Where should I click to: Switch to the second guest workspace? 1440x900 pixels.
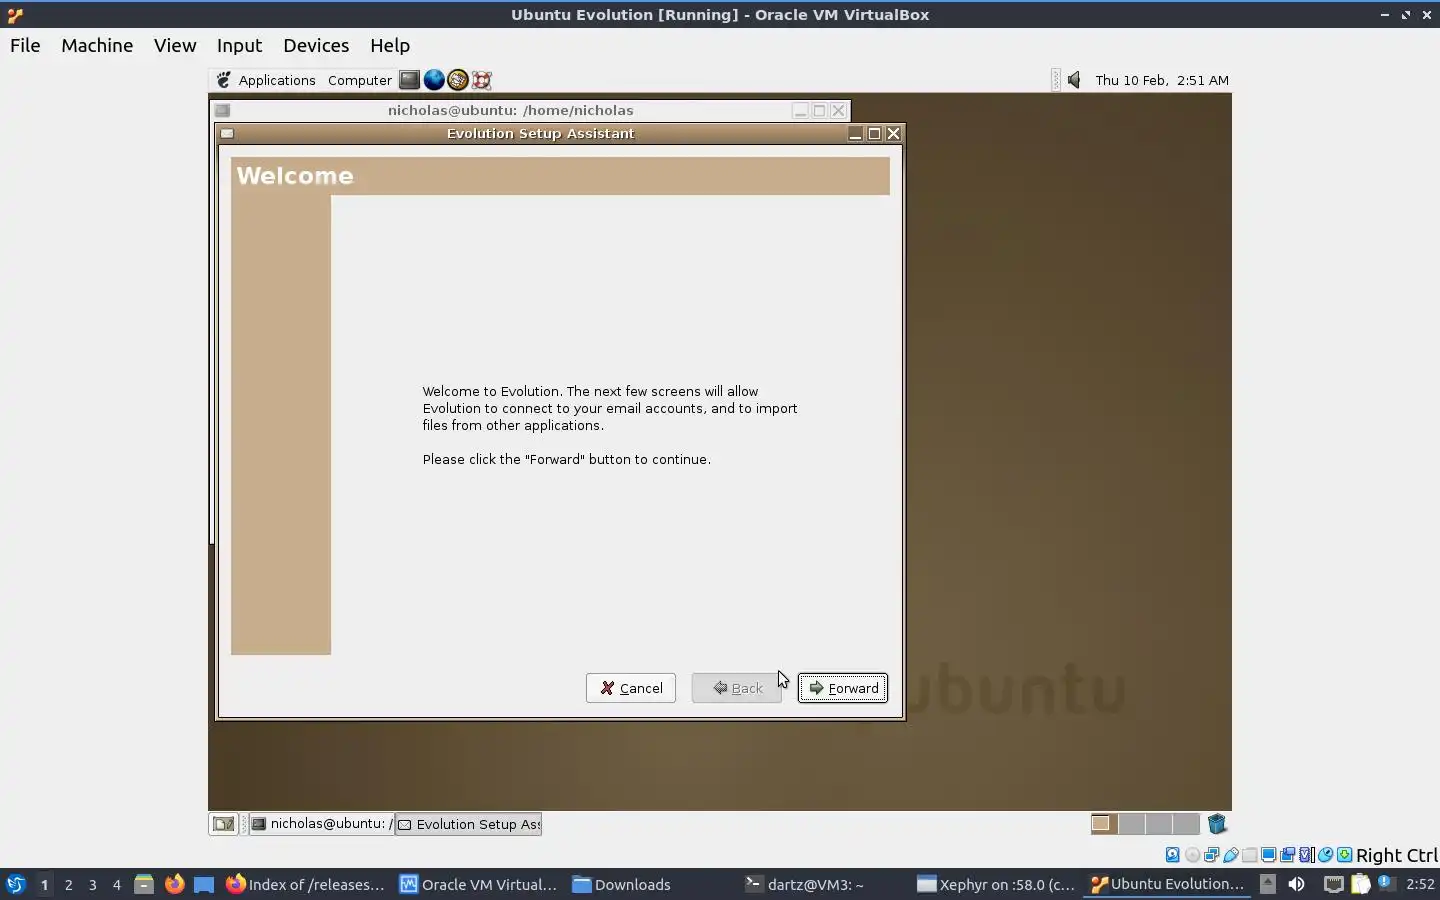1131,824
